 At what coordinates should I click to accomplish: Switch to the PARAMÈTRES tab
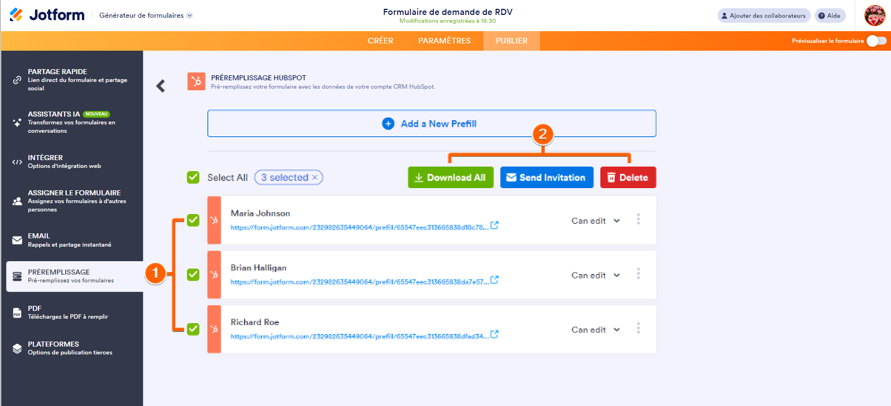coord(444,41)
